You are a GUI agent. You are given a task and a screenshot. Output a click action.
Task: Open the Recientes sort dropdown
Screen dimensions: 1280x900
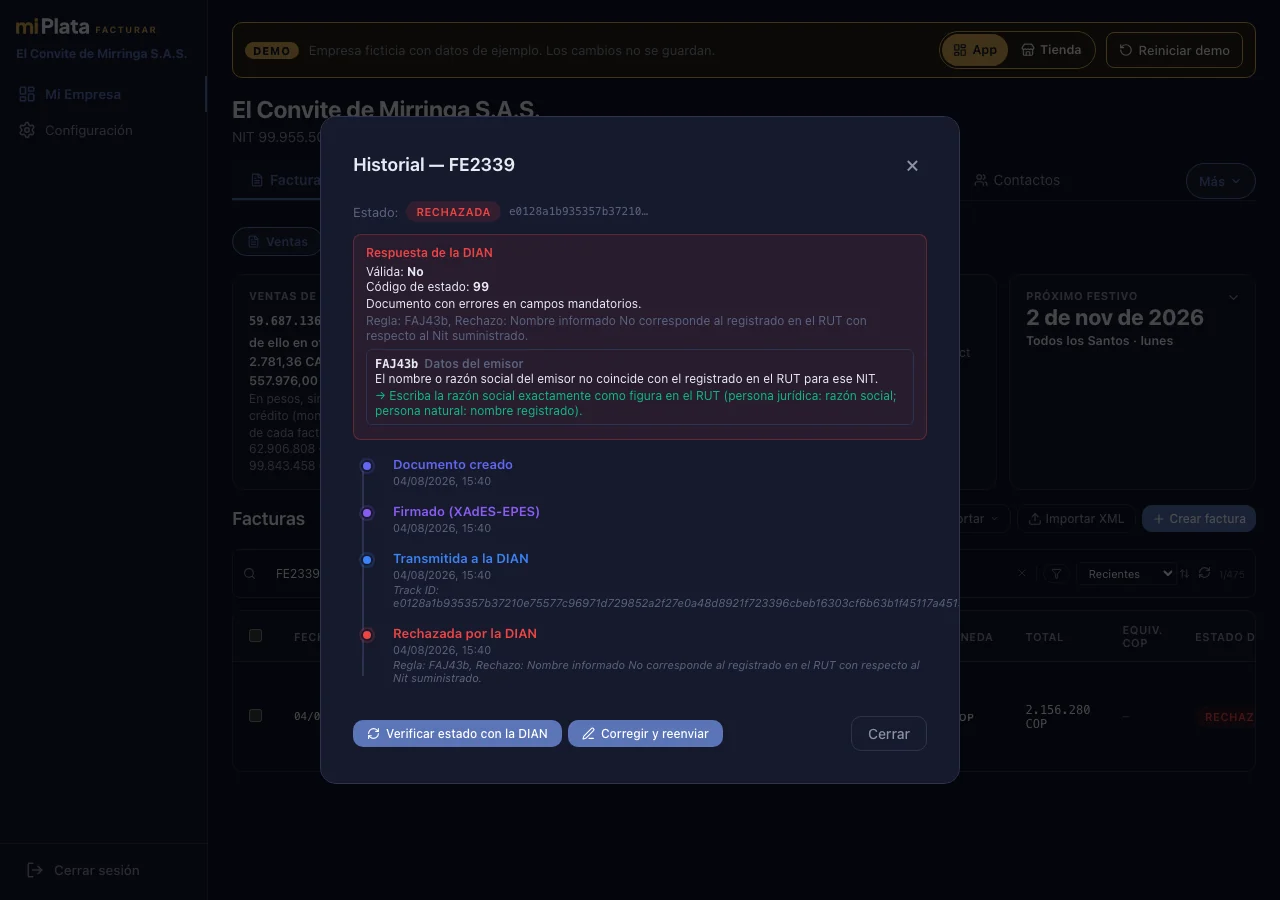pos(1125,573)
